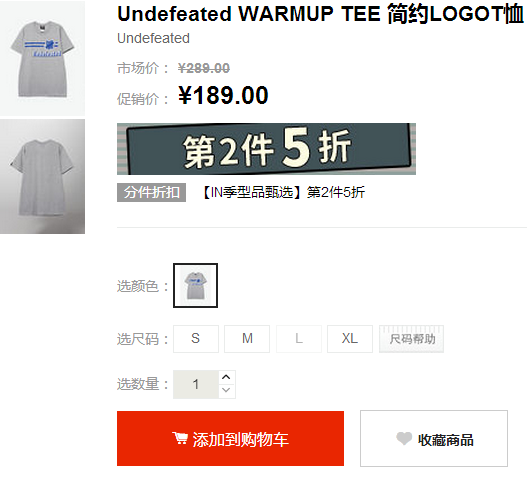View the front t-shirt thumbnail
527x480 pixels.
pos(42,58)
